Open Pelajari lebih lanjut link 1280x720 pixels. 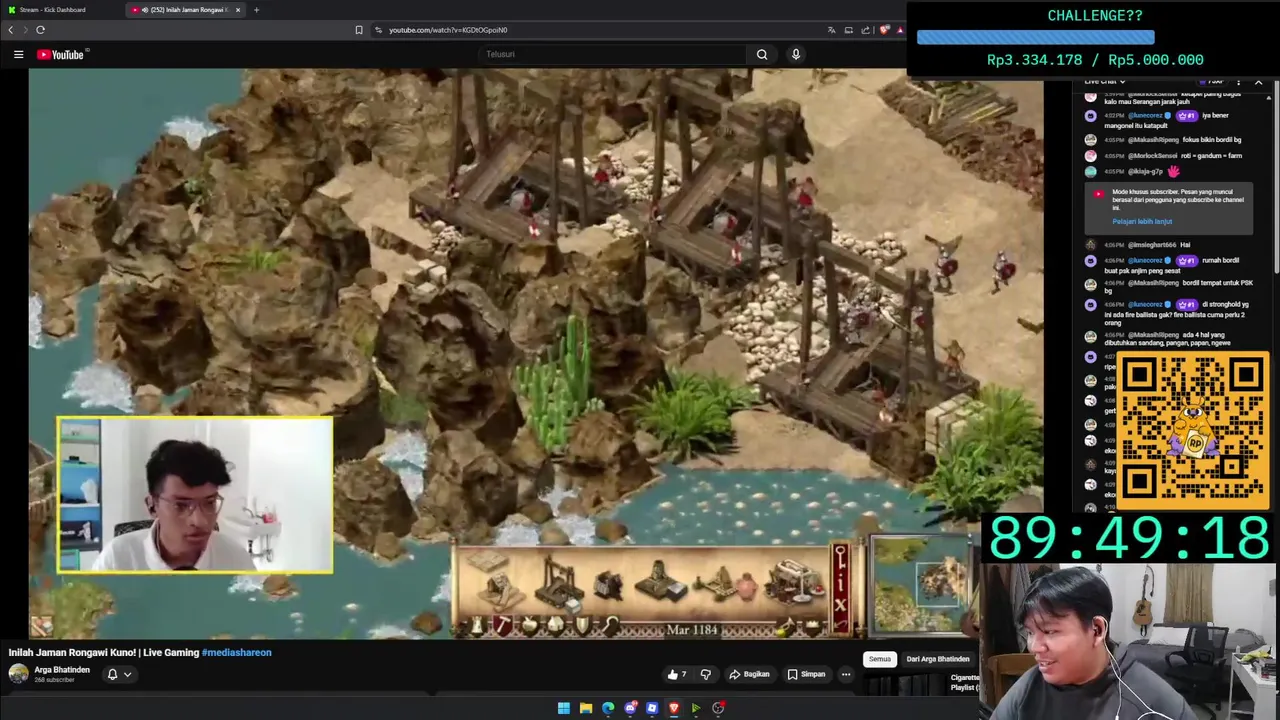tap(1142, 221)
